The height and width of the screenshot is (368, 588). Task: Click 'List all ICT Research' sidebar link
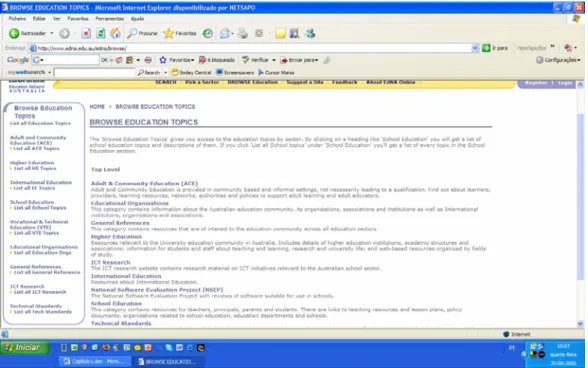click(x=40, y=292)
